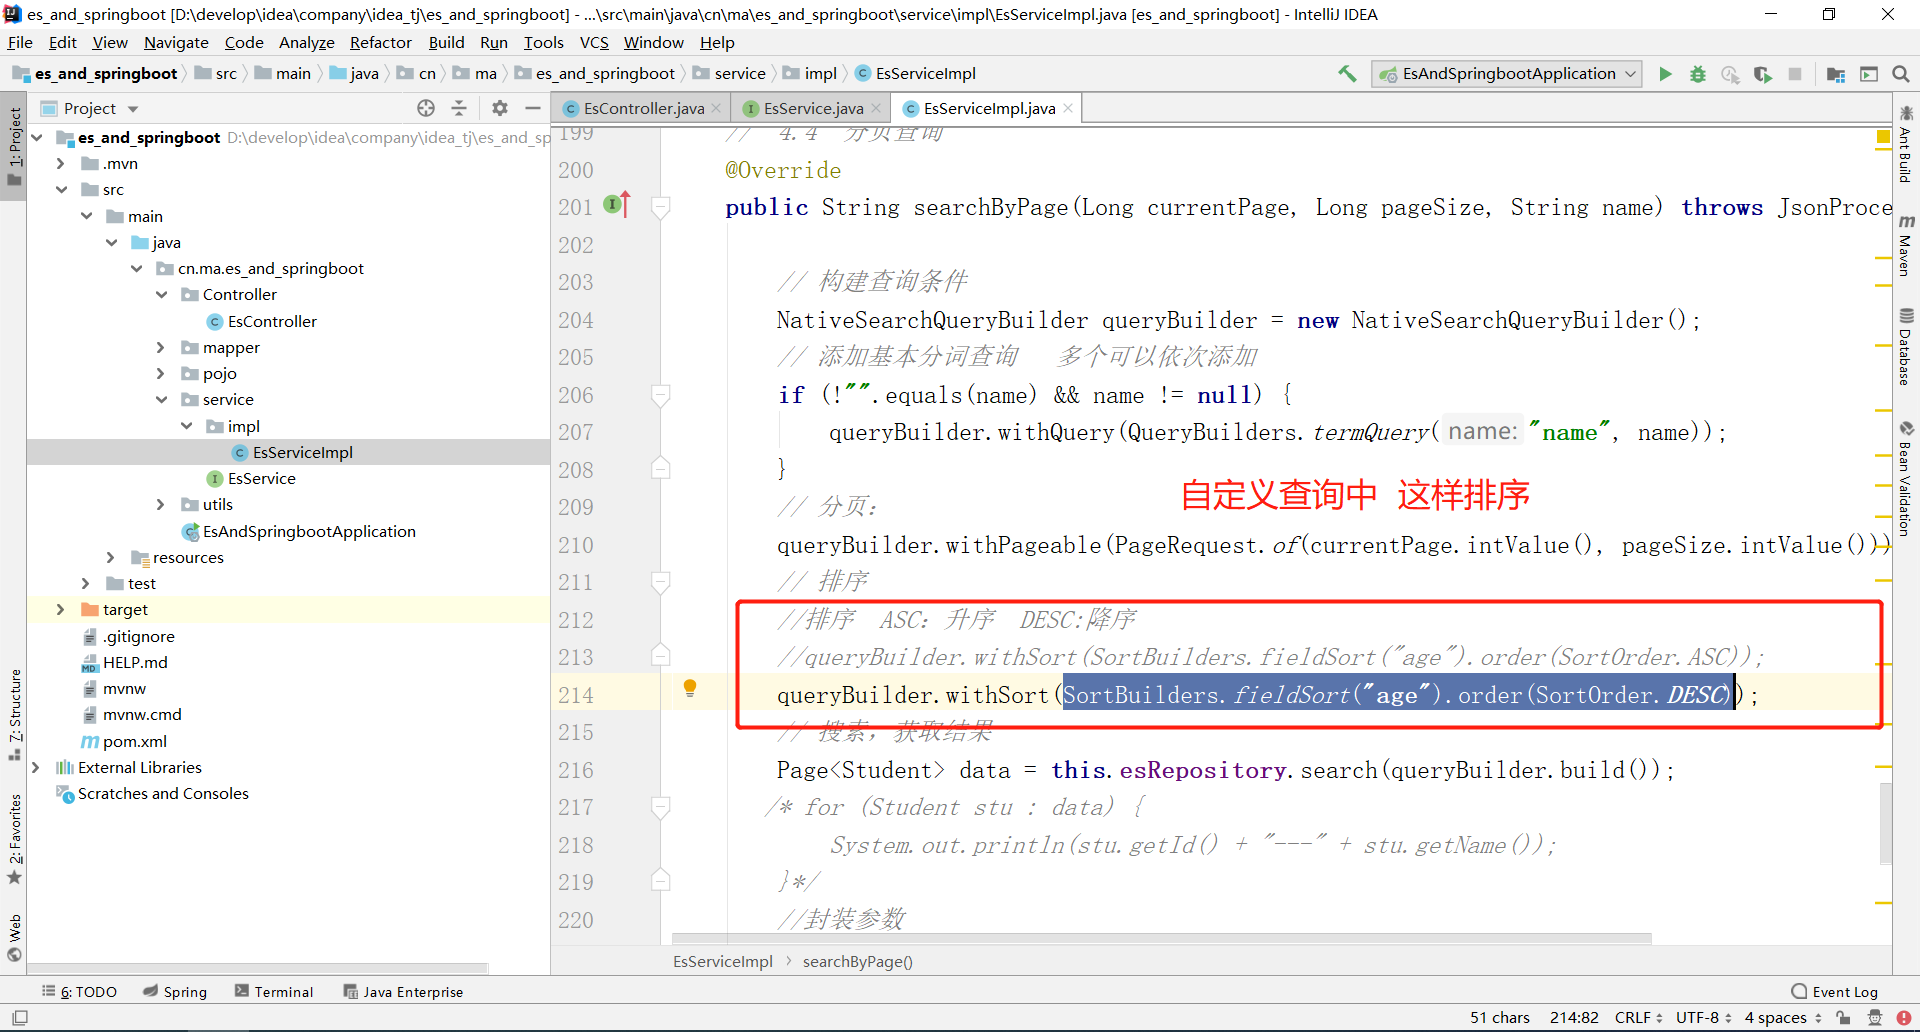Viewport: 1920px width, 1032px height.
Task: Open the Project panel settings gear
Action: click(x=500, y=108)
